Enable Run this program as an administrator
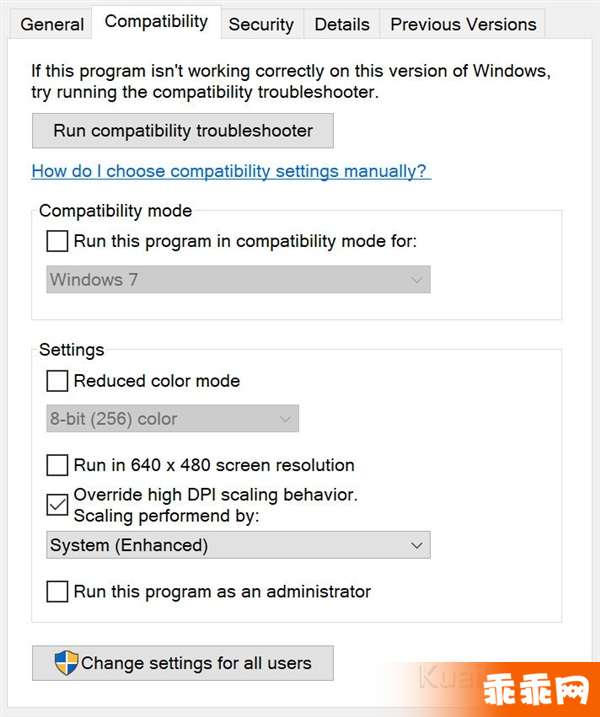Viewport: 600px width, 717px height. pos(57,592)
